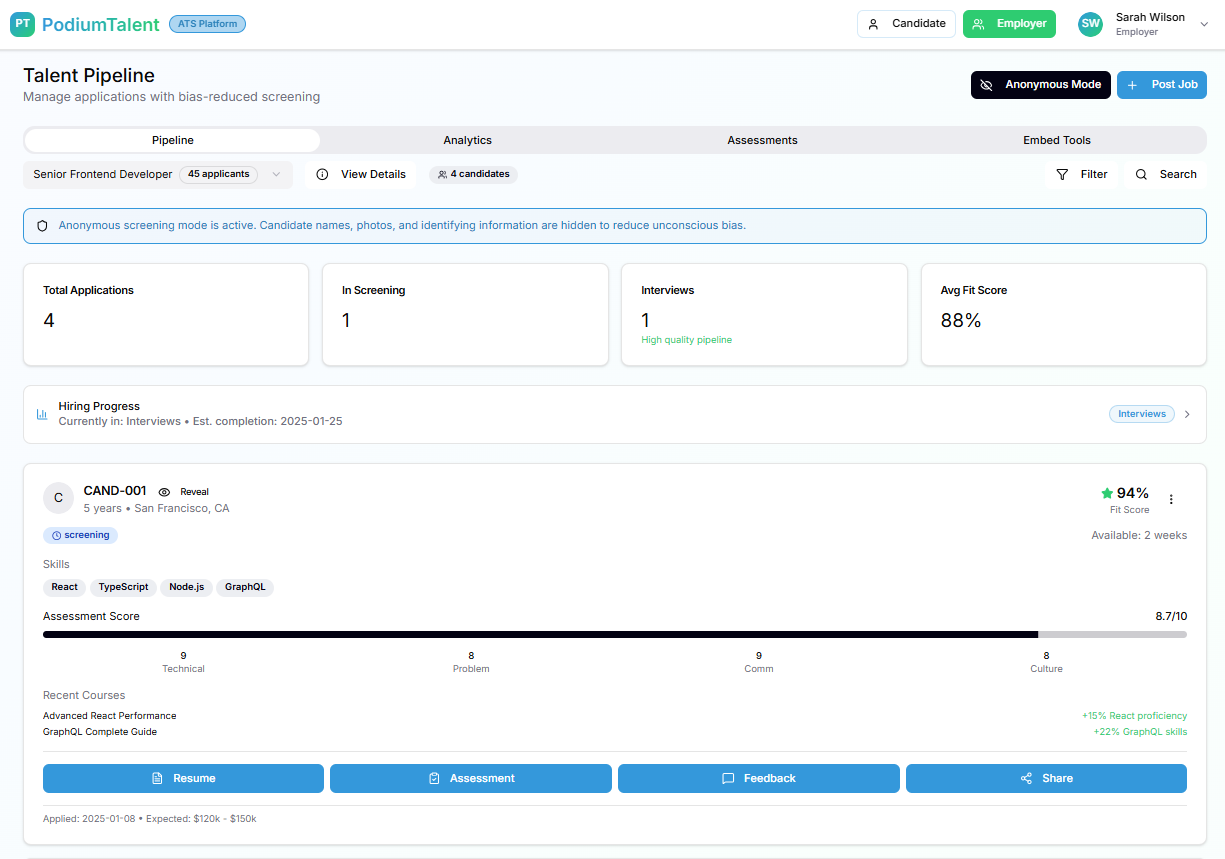Click the shield icon in the anonymous banner
Image resolution: width=1225 pixels, height=859 pixels.
[x=42, y=226]
